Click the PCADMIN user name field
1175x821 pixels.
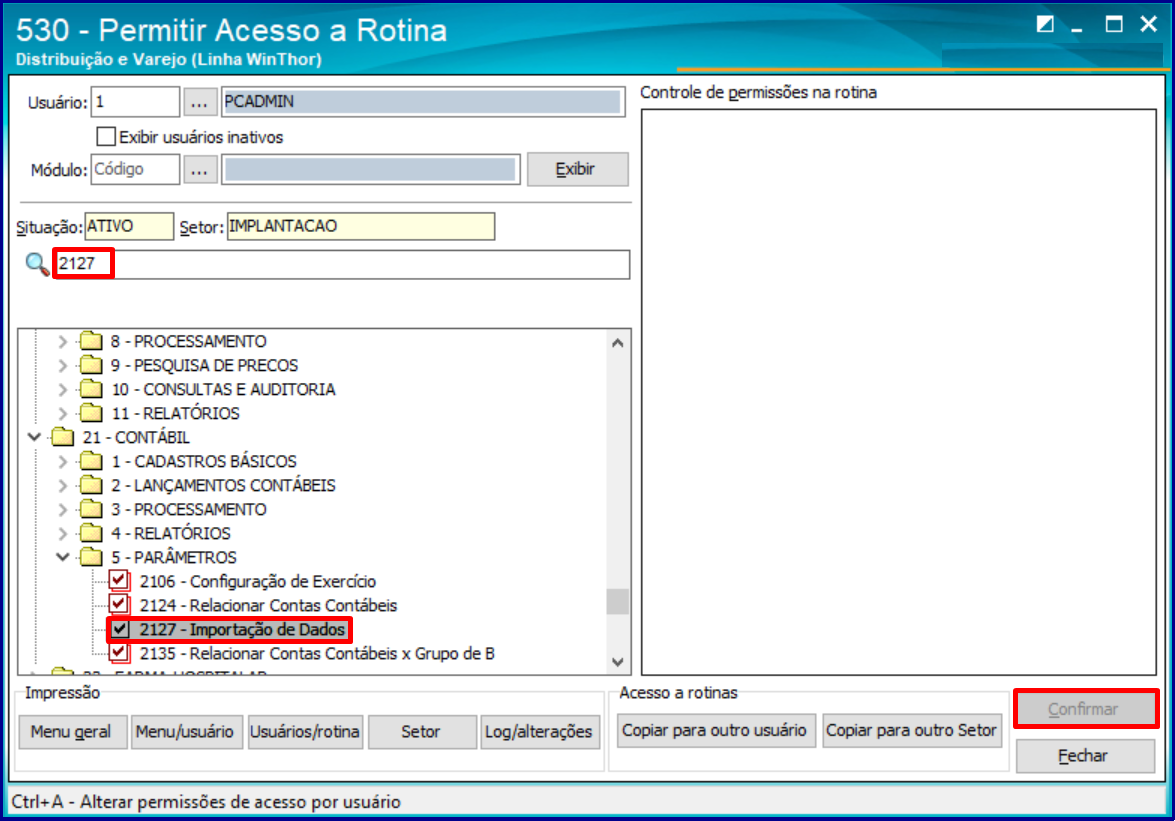[423, 102]
